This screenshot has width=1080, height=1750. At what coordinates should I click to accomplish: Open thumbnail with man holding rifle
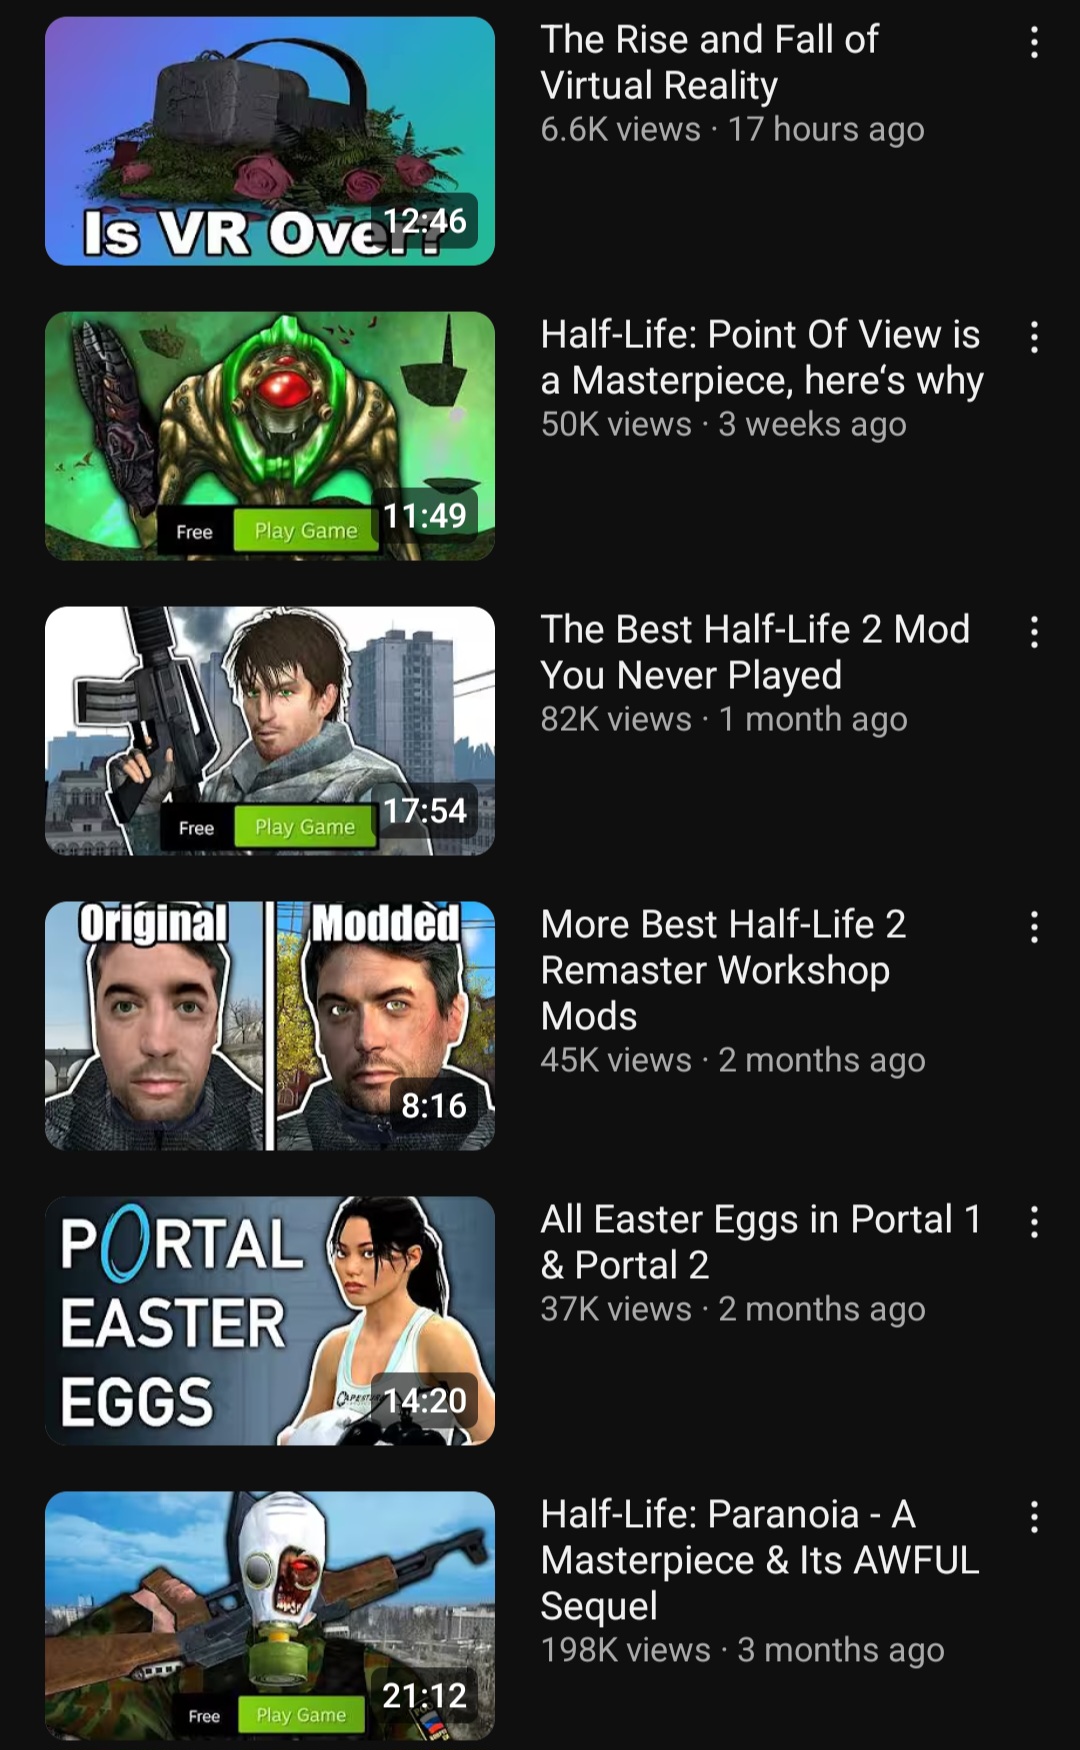click(270, 731)
